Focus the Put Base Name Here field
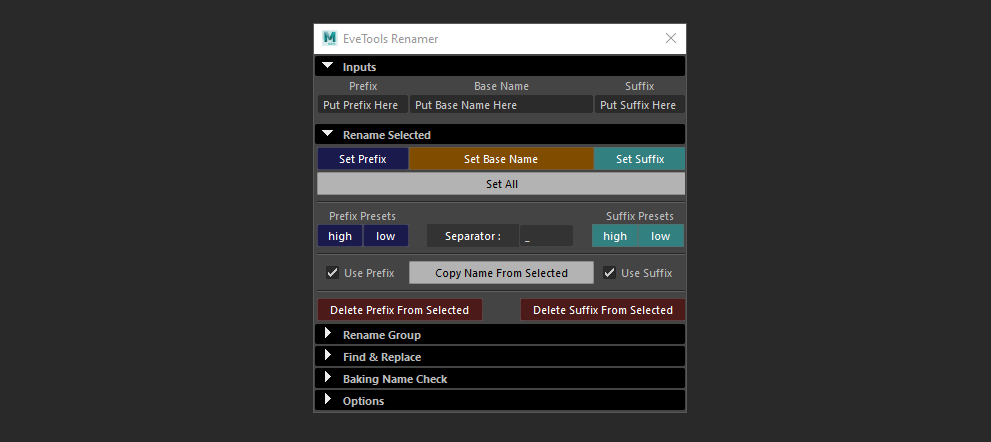 coord(501,105)
